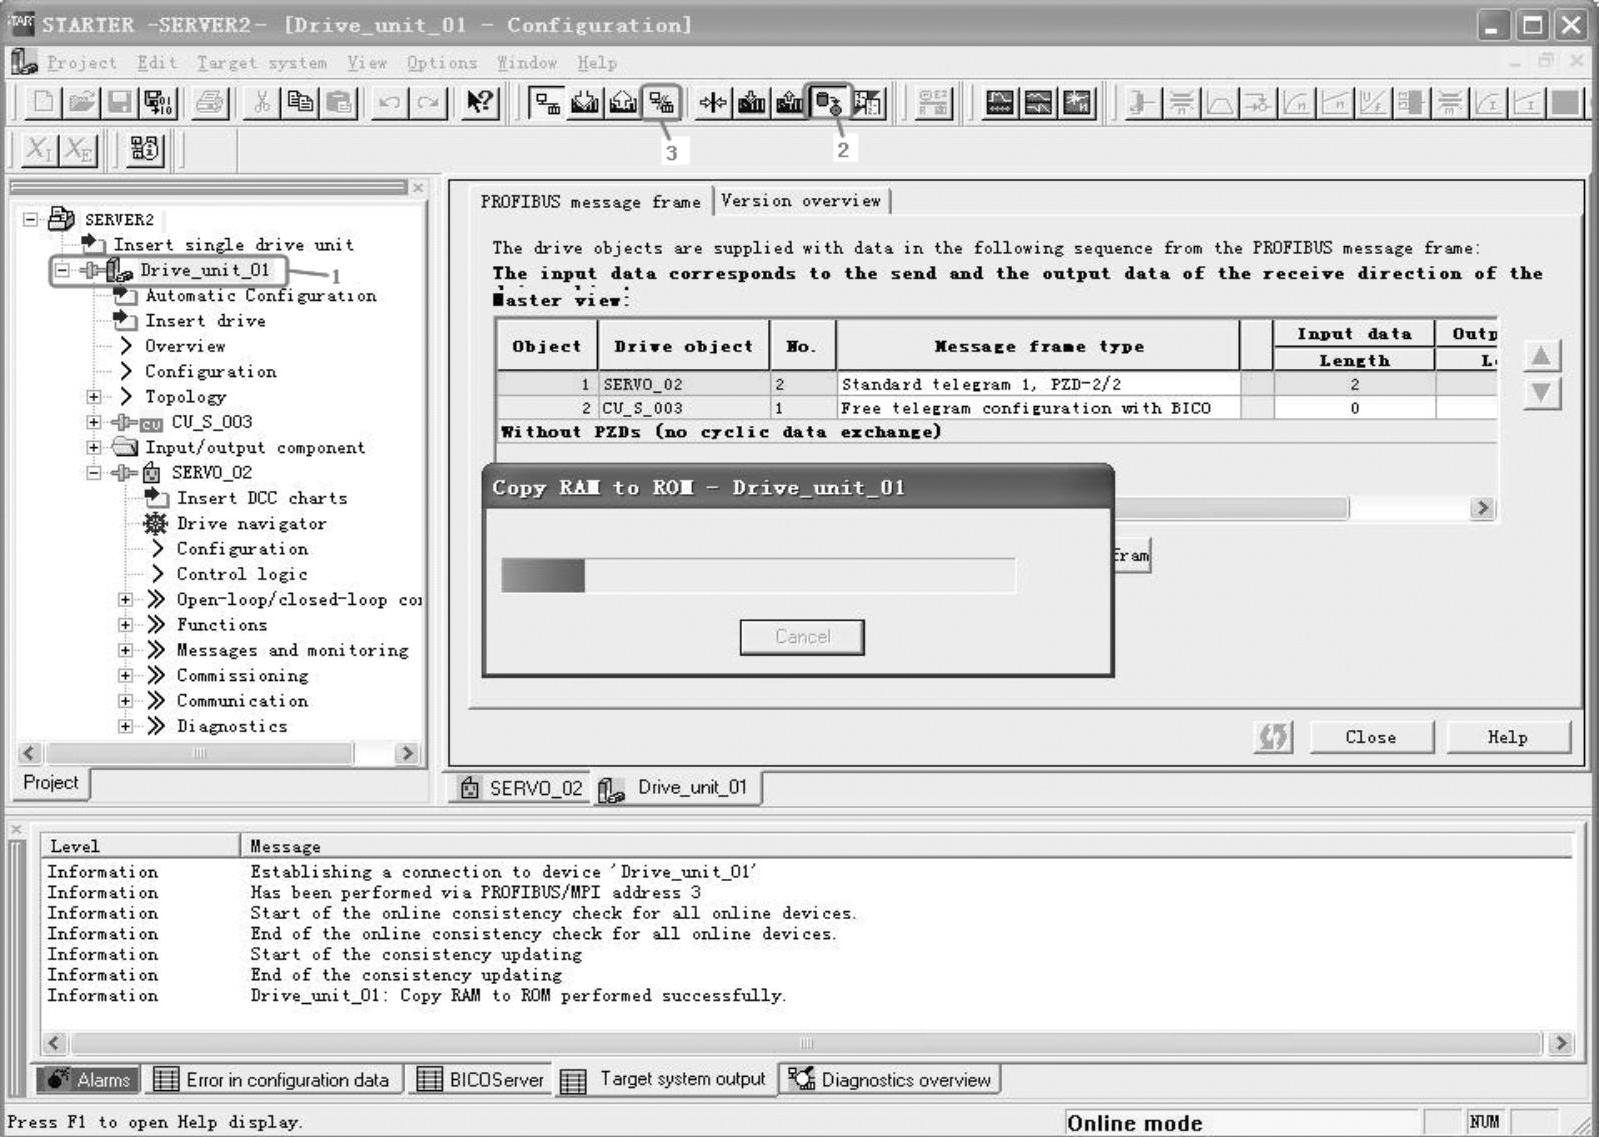Click the Disconnect from target system icon
Image resolution: width=1599 pixels, height=1137 pixels.
pos(661,102)
